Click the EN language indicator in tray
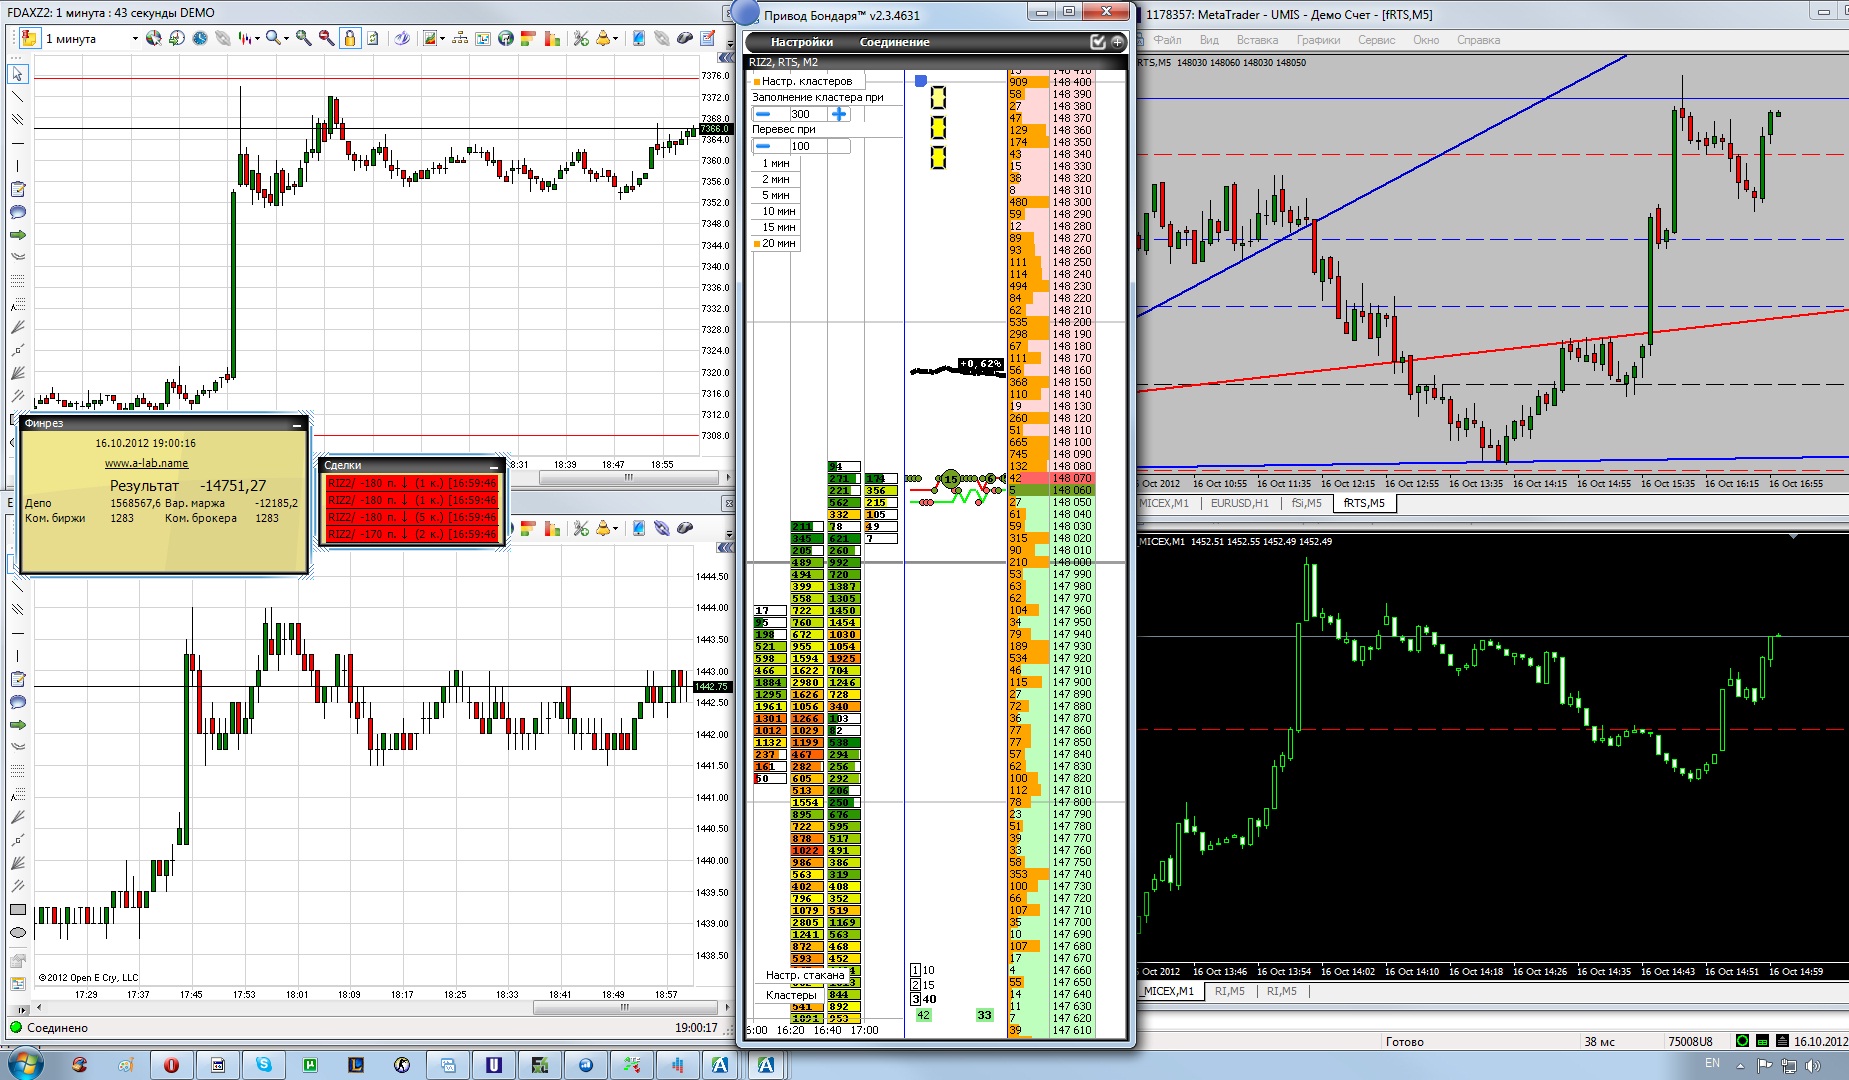This screenshot has height=1080, width=1849. 1712,1063
